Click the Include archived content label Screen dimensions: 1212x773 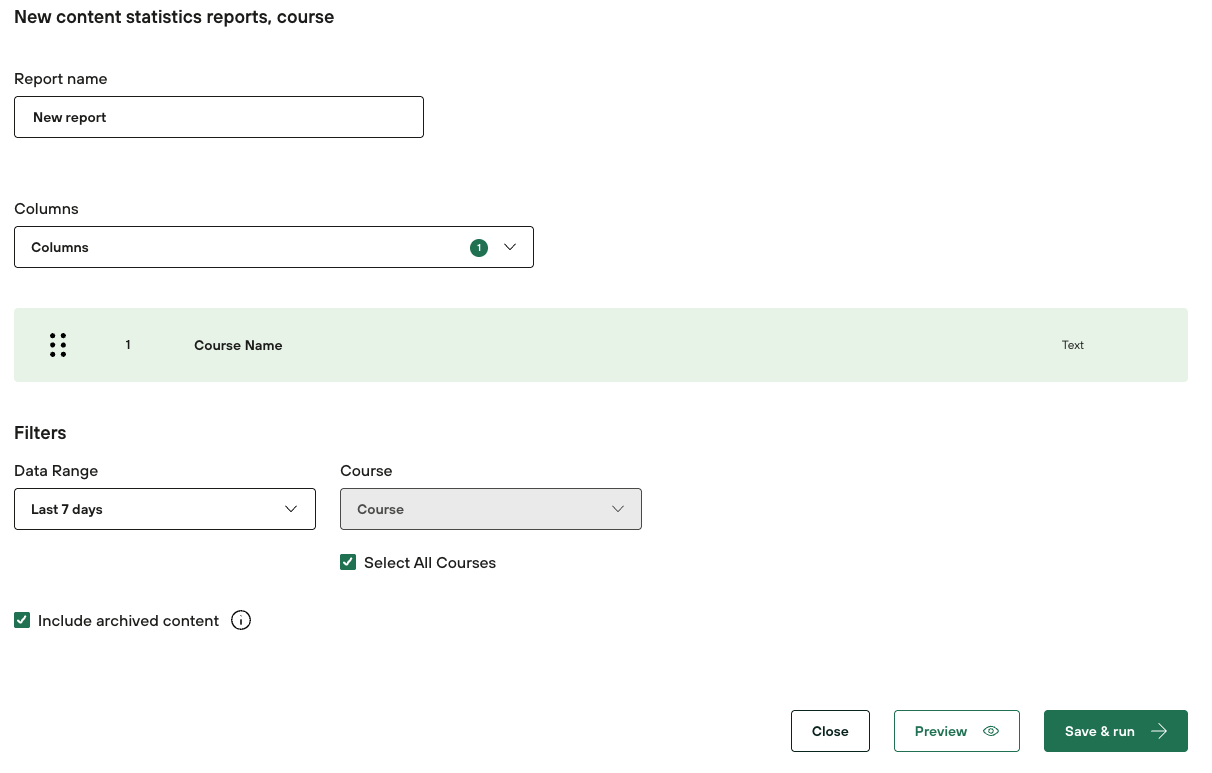coord(128,621)
